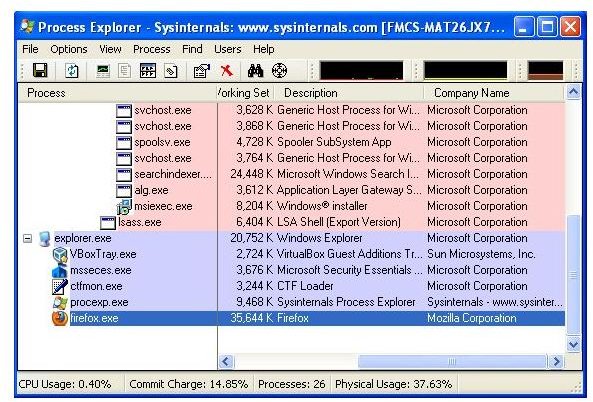This screenshot has height=402, width=593.
Task: Click 'CPU Usage: 0.40%' in status bar
Action: point(65,385)
